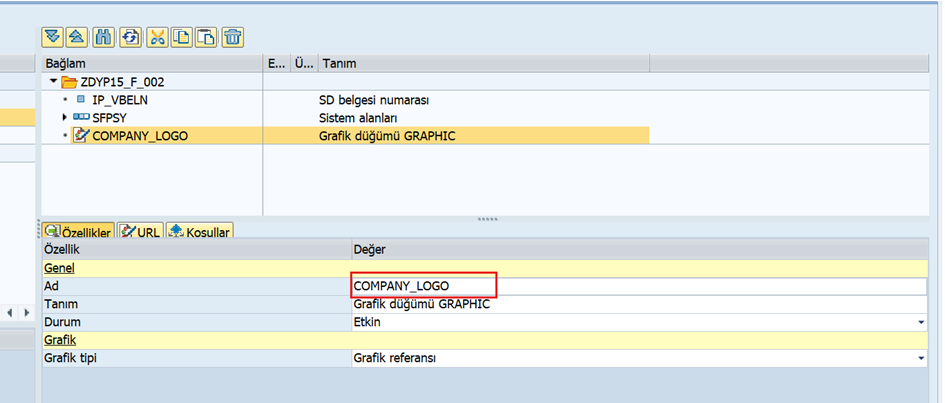This screenshot has width=945, height=403.
Task: Cut the node with the scissors icon
Action: pyautogui.click(x=156, y=38)
